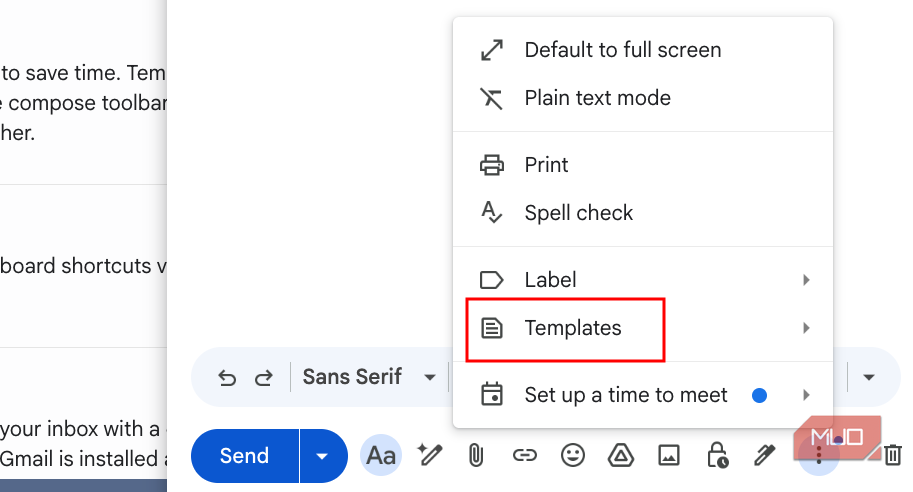Click the spell check icon
The height and width of the screenshot is (492, 913).
coord(491,213)
